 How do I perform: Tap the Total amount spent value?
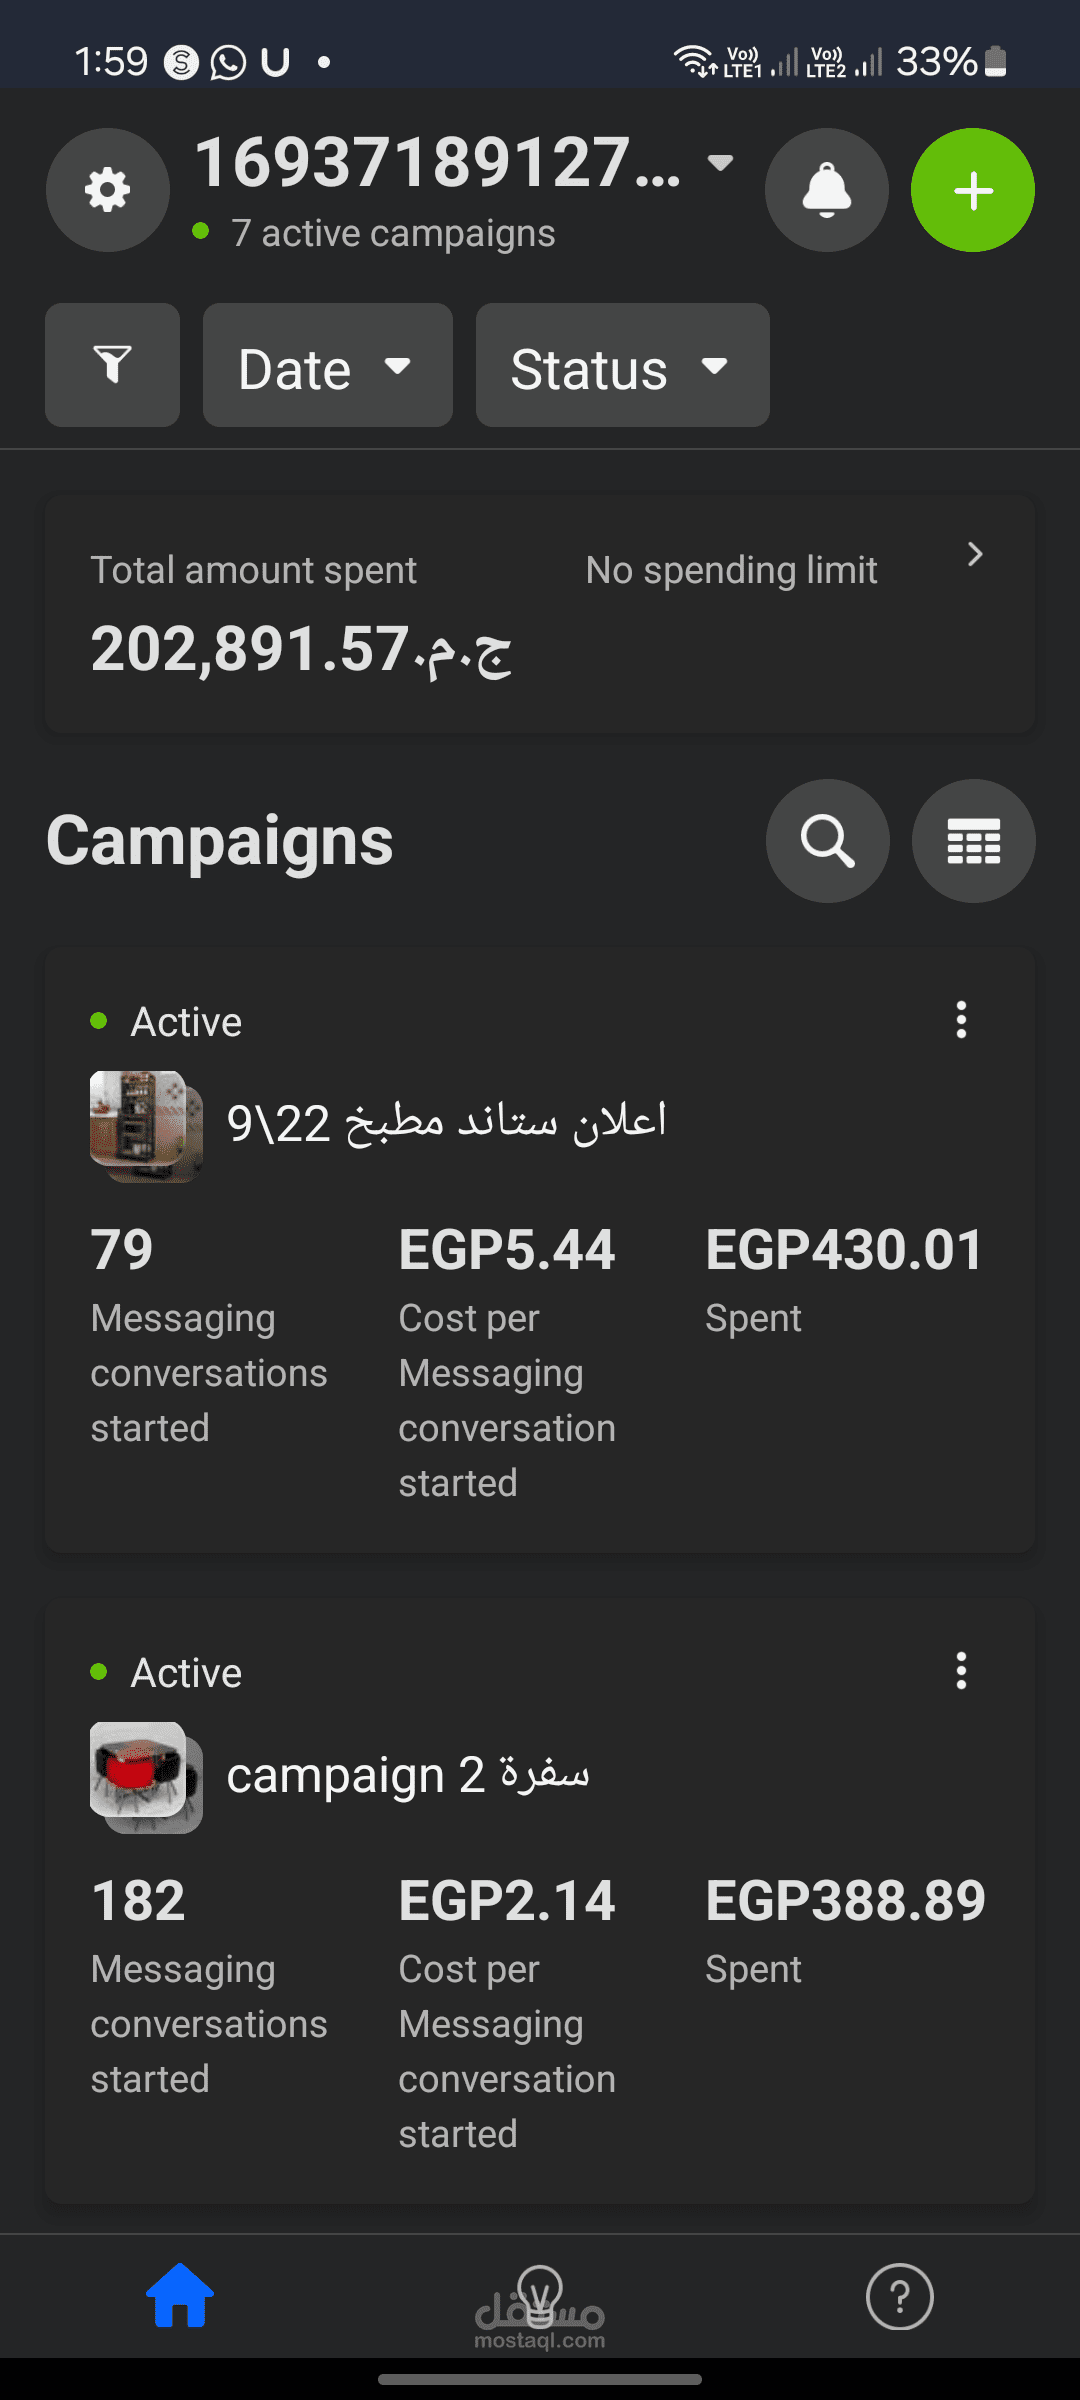(x=301, y=650)
